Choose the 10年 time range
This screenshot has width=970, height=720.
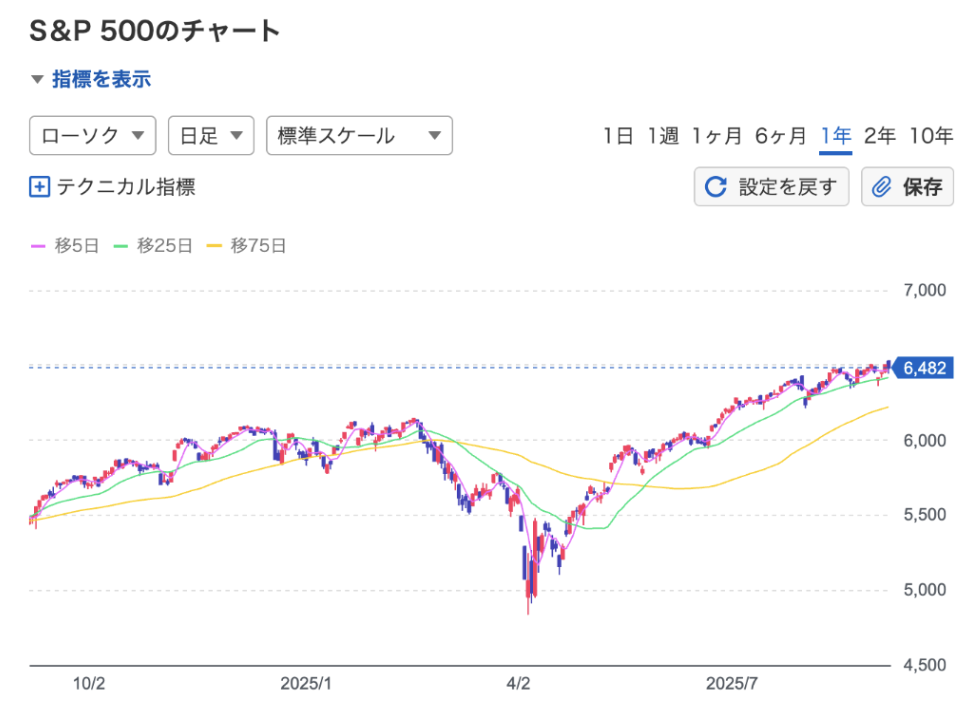[930, 136]
